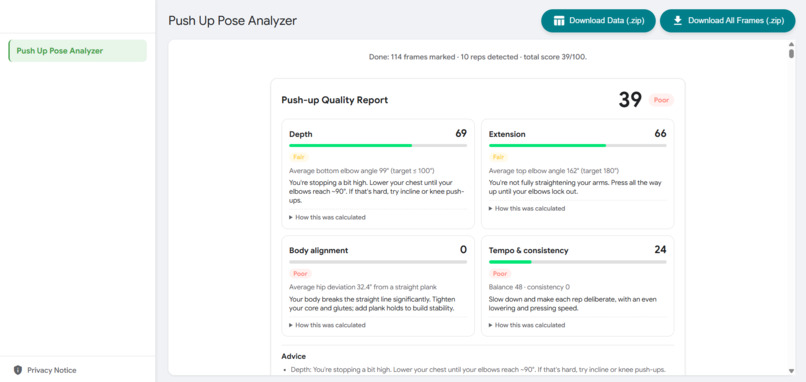806x382 pixels.
Task: Click 'Balance 48 · consistency 0' text
Action: coord(529,287)
